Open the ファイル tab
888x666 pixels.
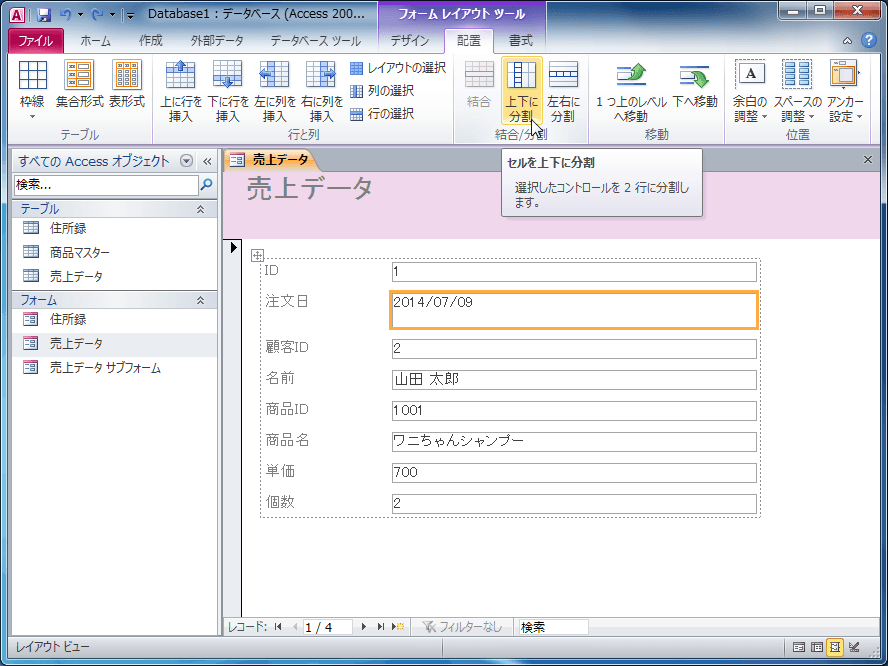click(36, 41)
